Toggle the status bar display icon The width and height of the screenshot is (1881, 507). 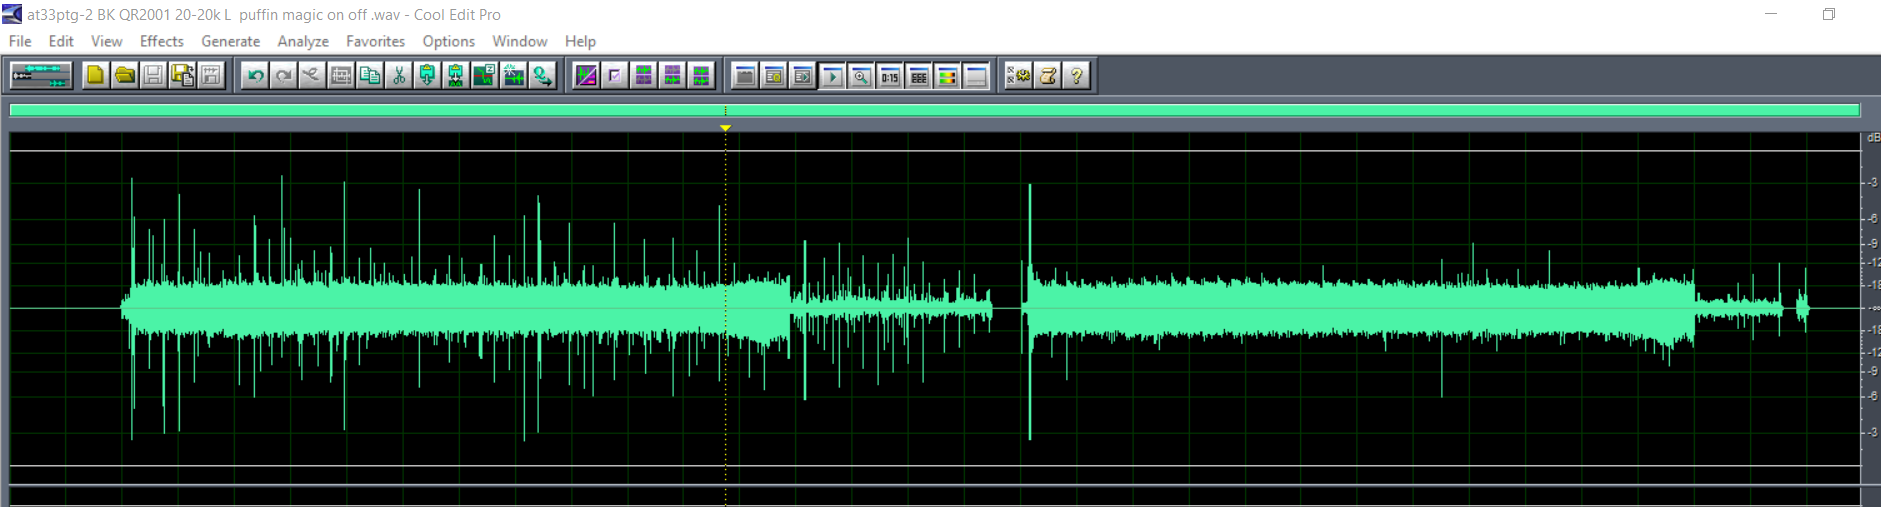point(976,76)
